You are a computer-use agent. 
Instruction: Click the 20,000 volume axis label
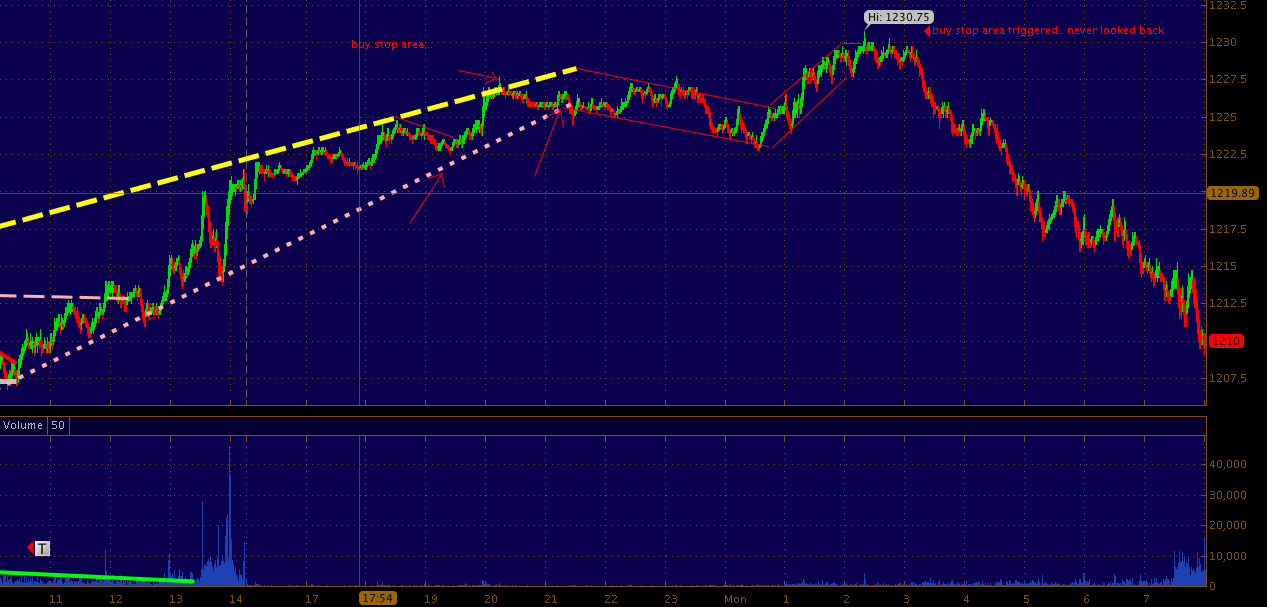click(1228, 525)
